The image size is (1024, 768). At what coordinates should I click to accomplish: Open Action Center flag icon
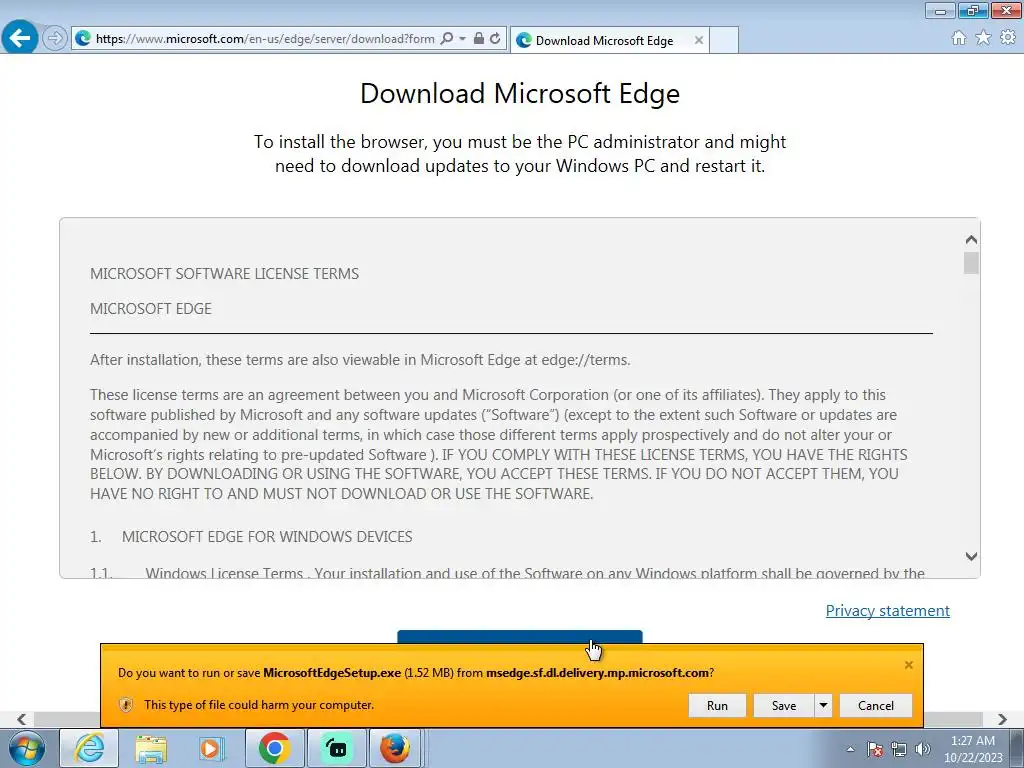click(x=875, y=749)
